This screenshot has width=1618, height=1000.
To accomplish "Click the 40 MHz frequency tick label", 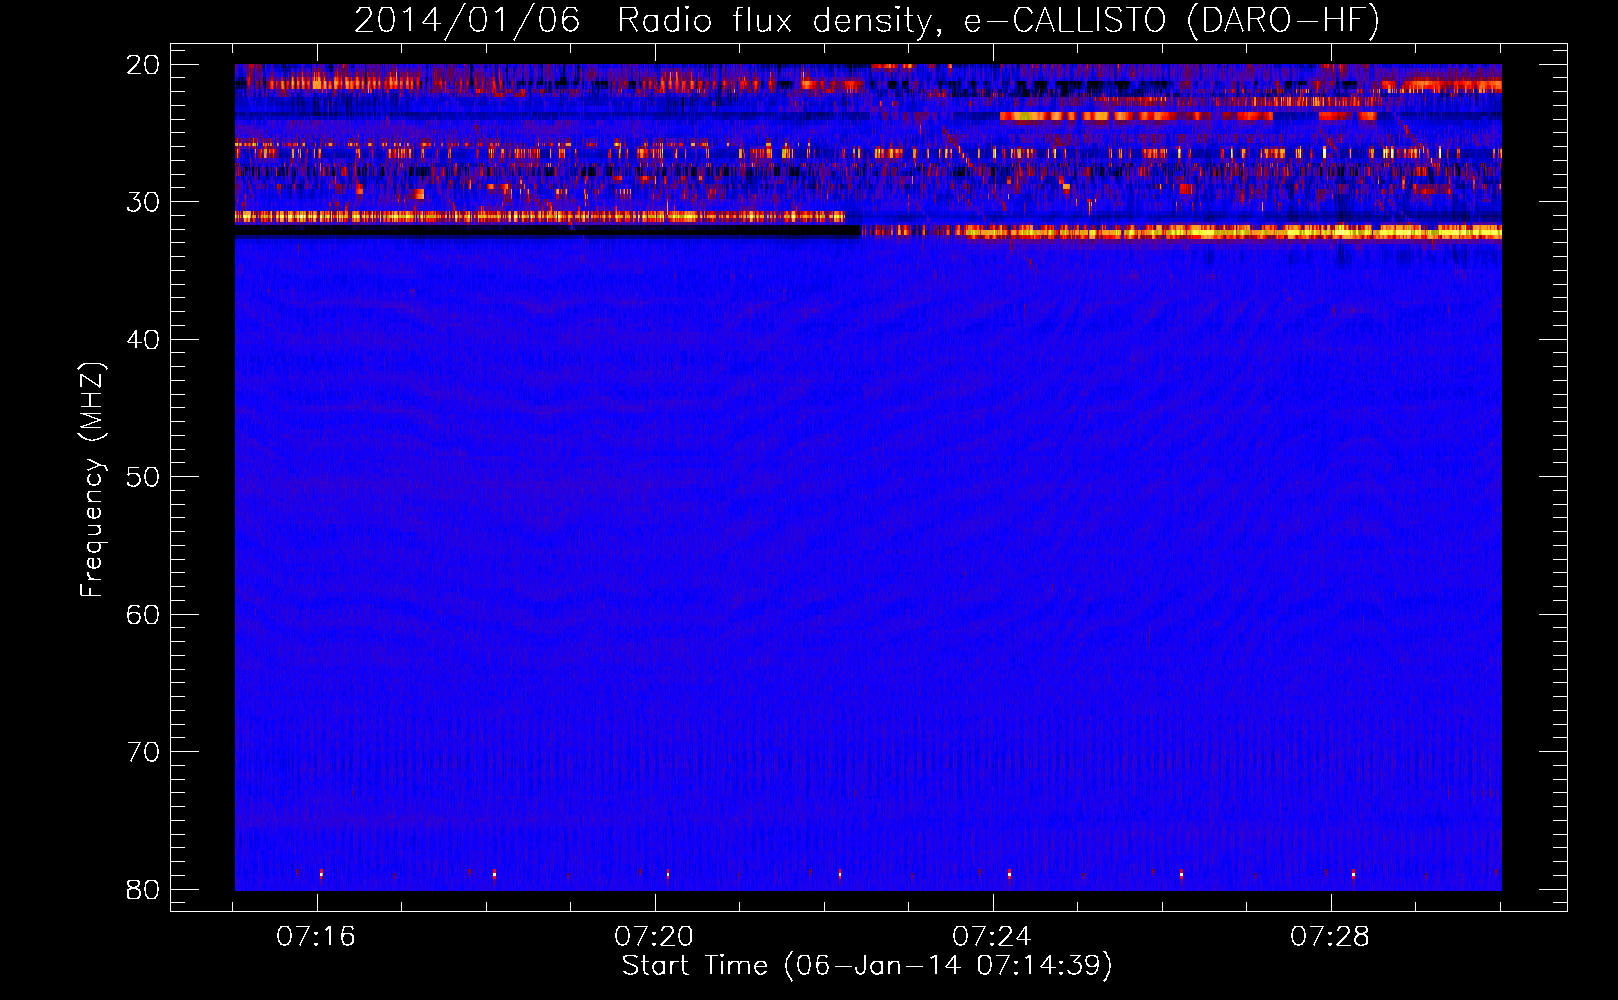I will tap(143, 340).
